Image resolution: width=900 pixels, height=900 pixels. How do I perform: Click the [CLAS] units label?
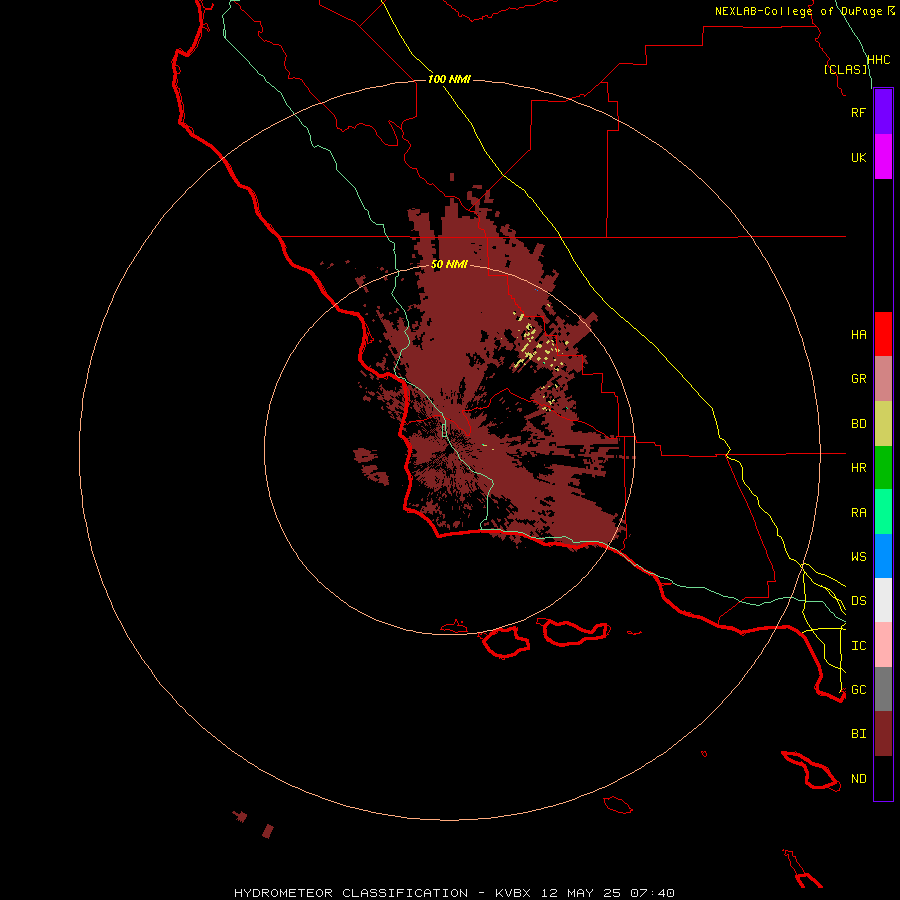[845, 69]
